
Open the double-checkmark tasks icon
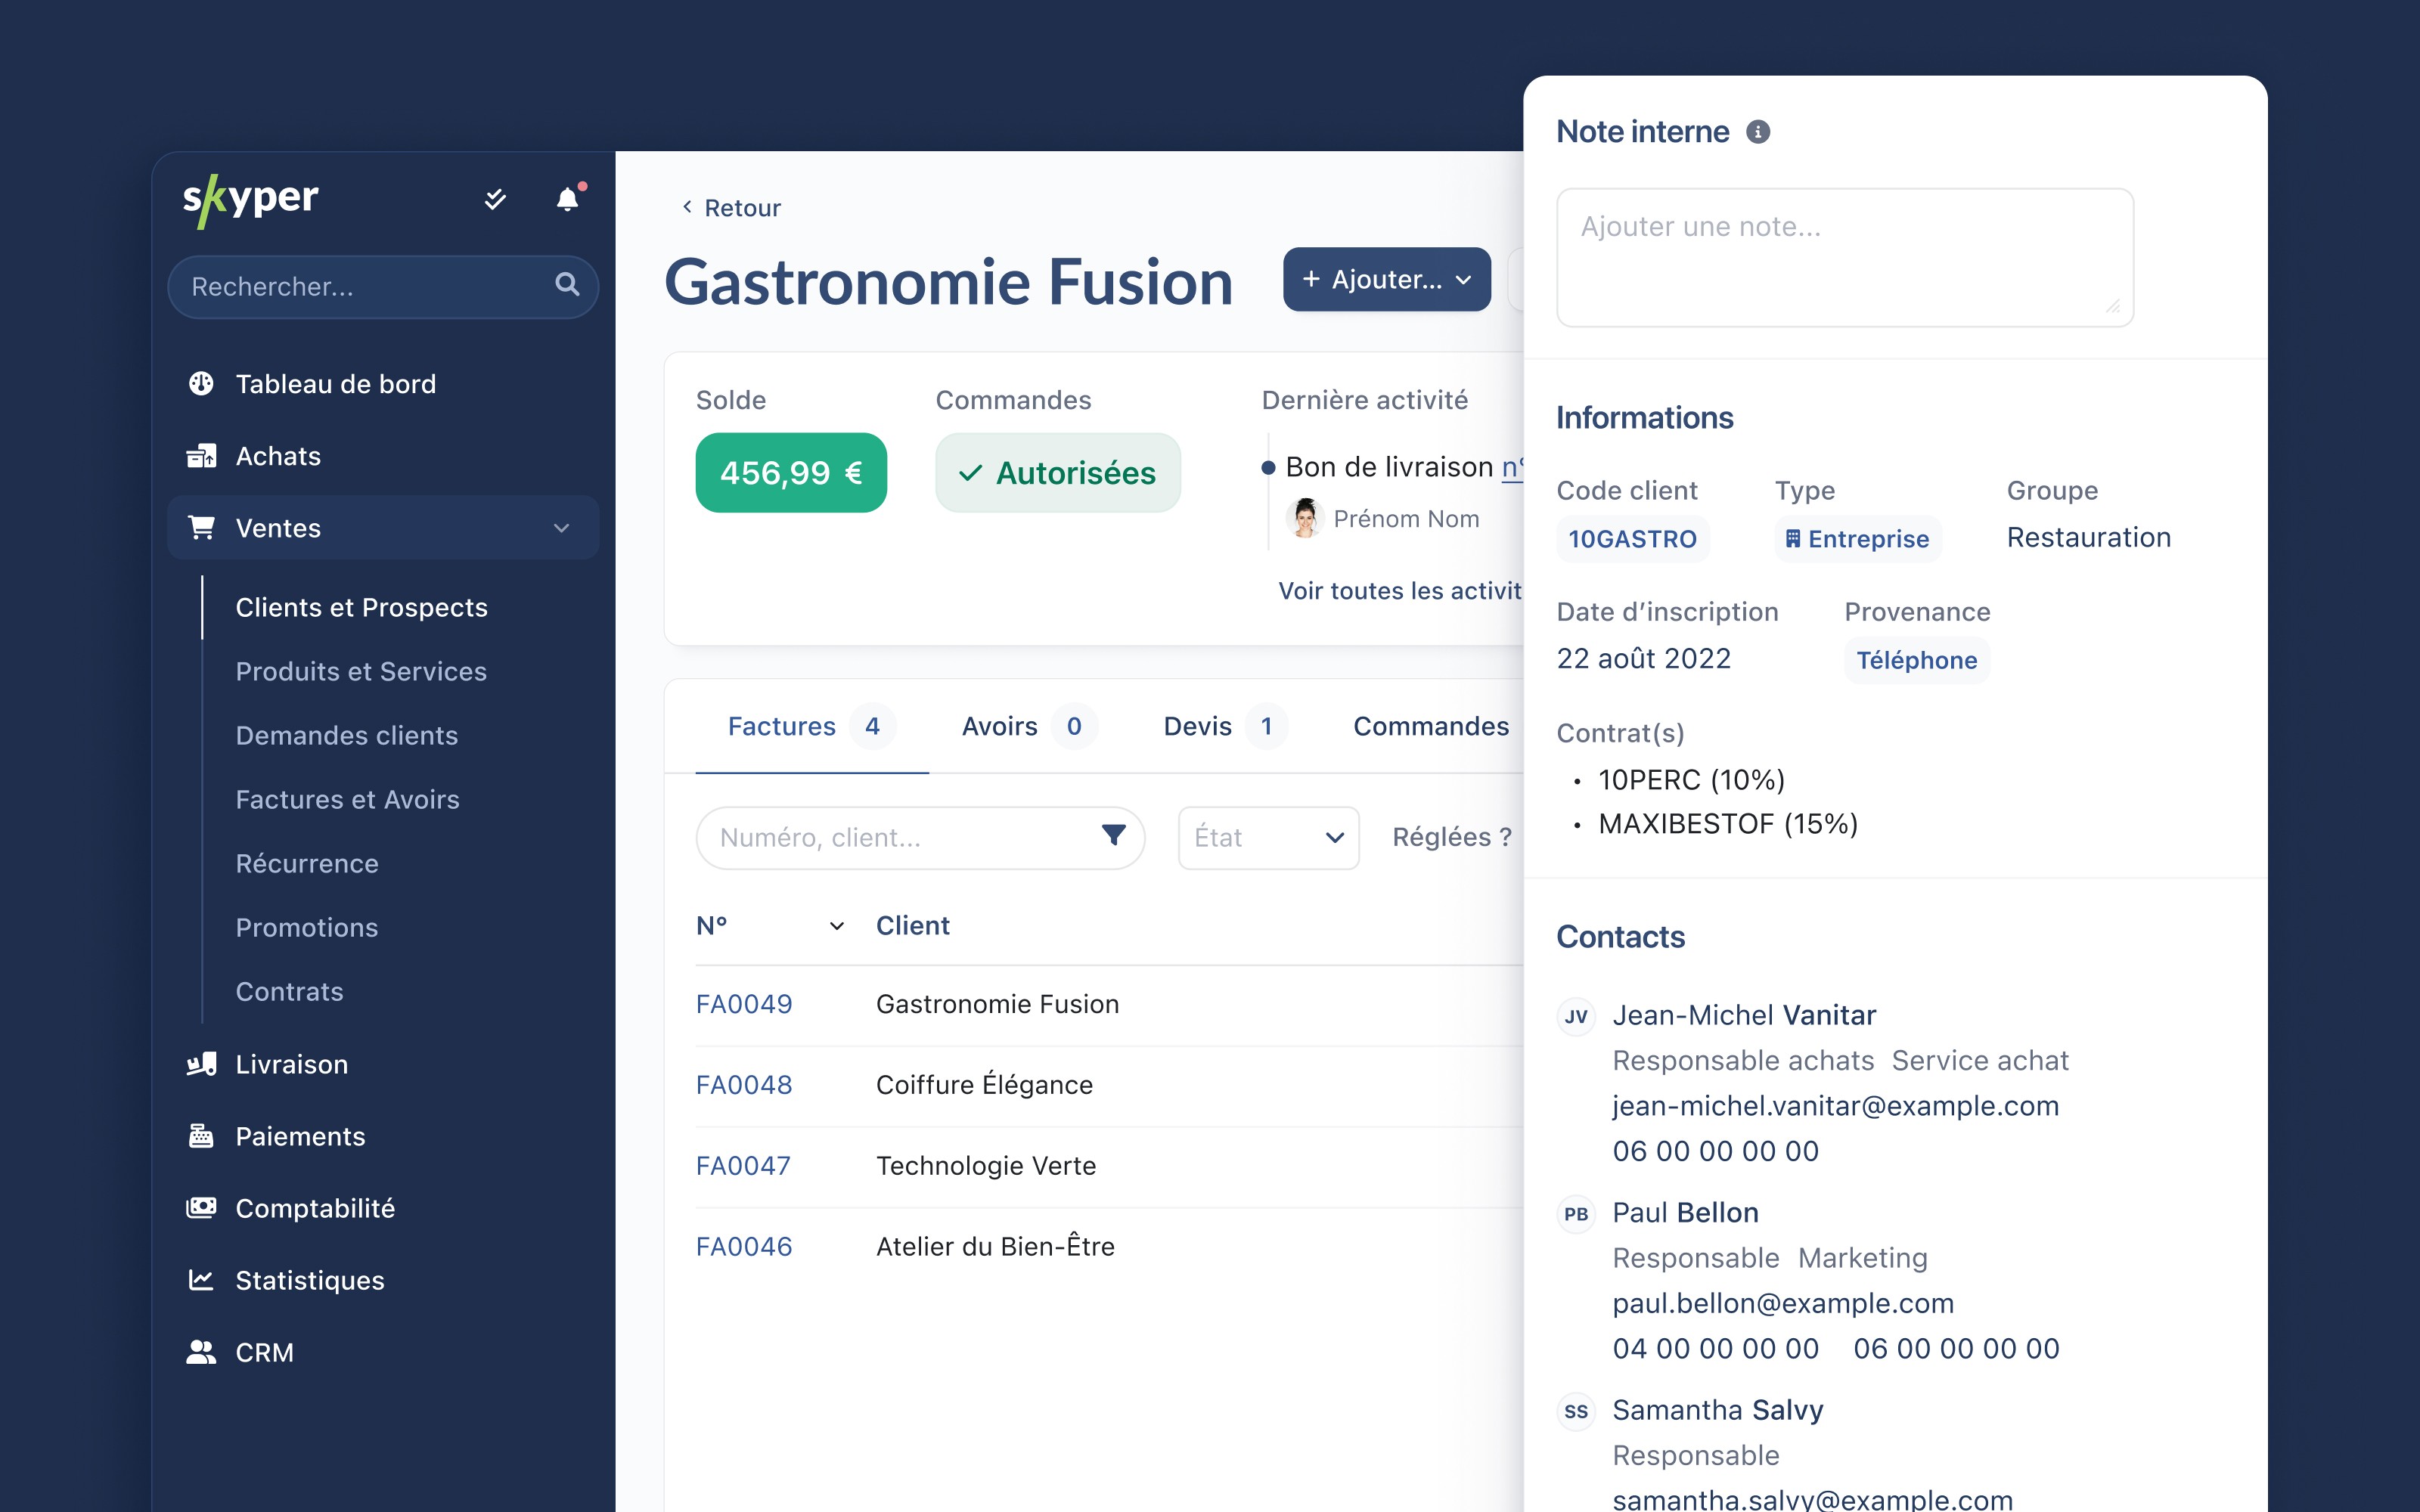495,199
